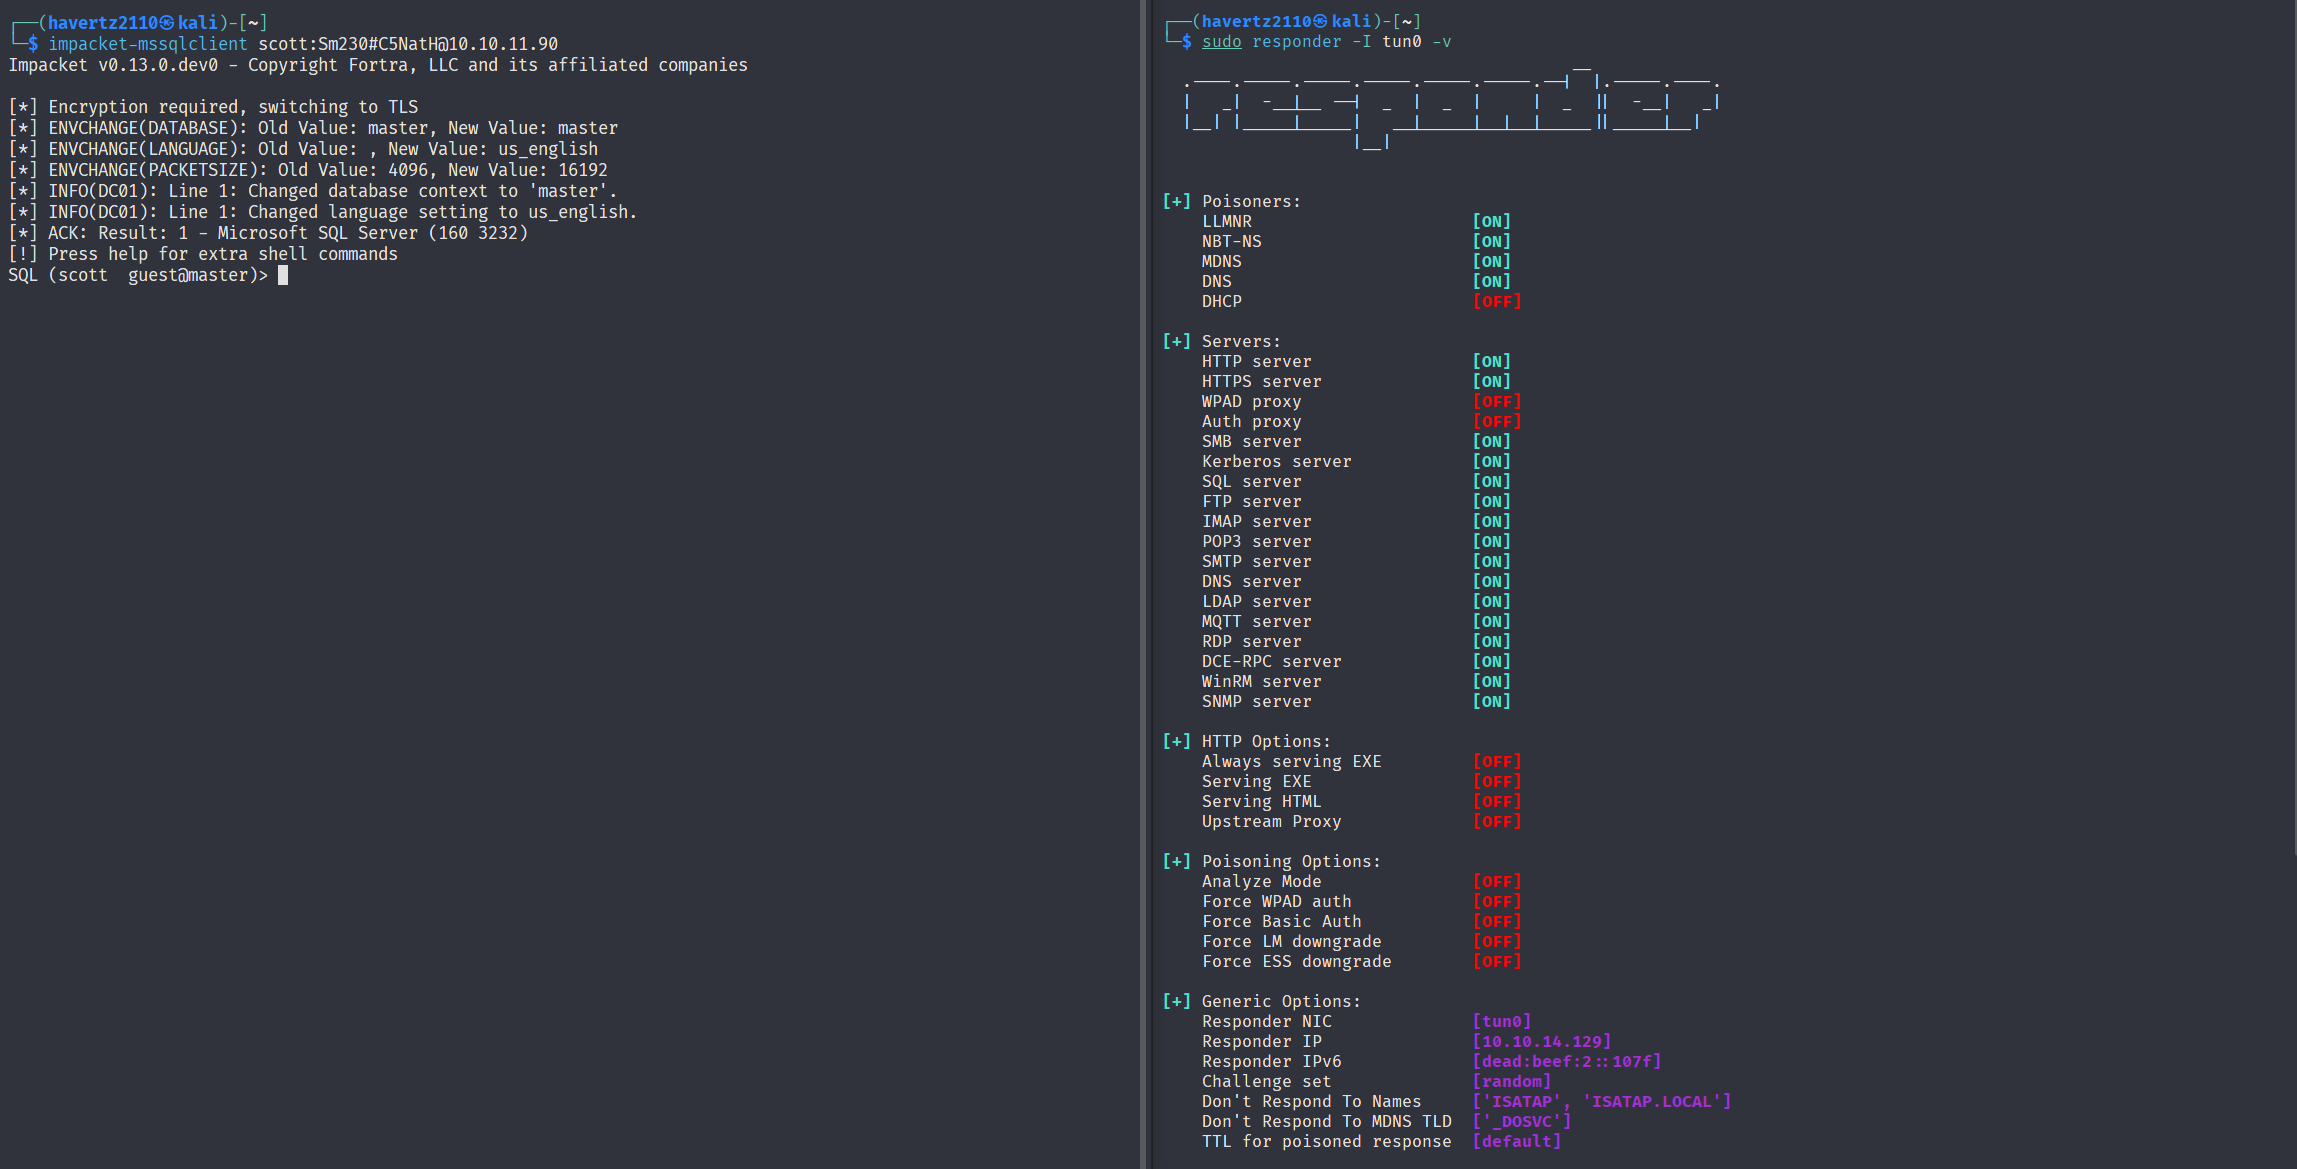This screenshot has width=2297, height=1169.
Task: Click the Servers section plus marker
Action: [x=1176, y=342]
